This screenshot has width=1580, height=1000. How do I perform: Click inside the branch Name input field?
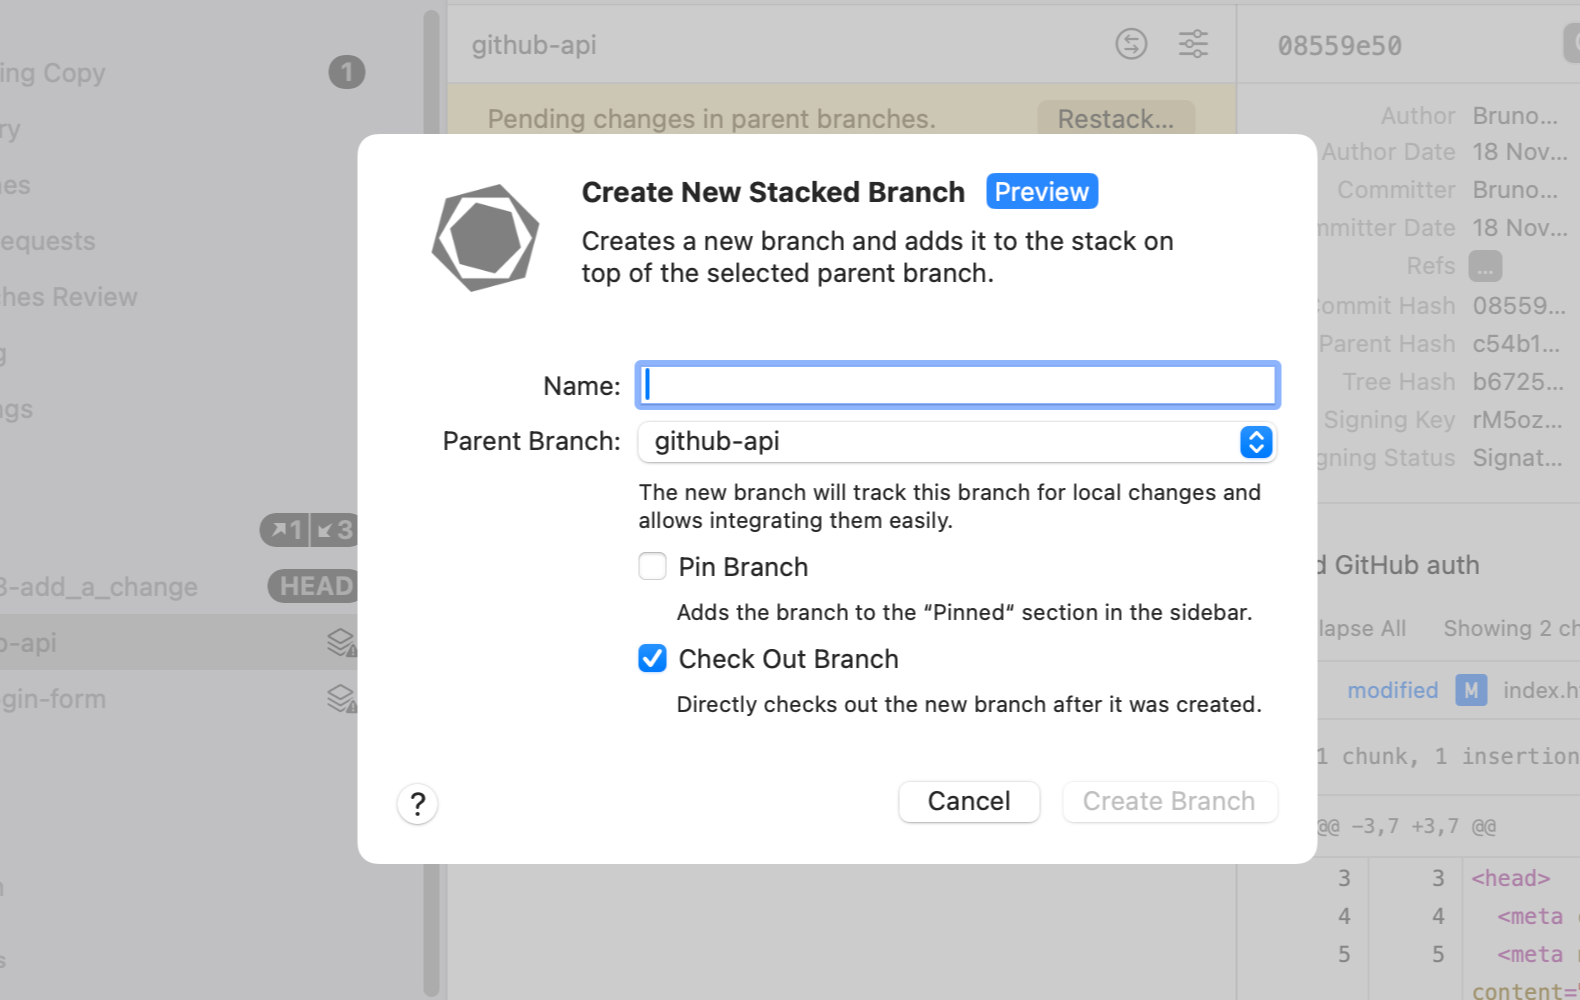(957, 385)
